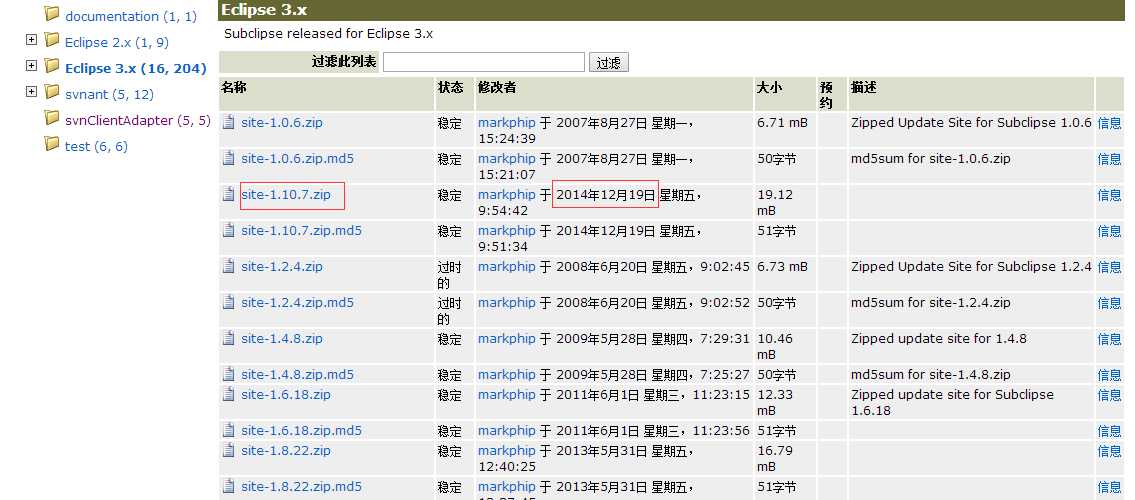Click the file icon beside site-1.4.8.zip.md5
The image size is (1135, 500).
tap(229, 375)
